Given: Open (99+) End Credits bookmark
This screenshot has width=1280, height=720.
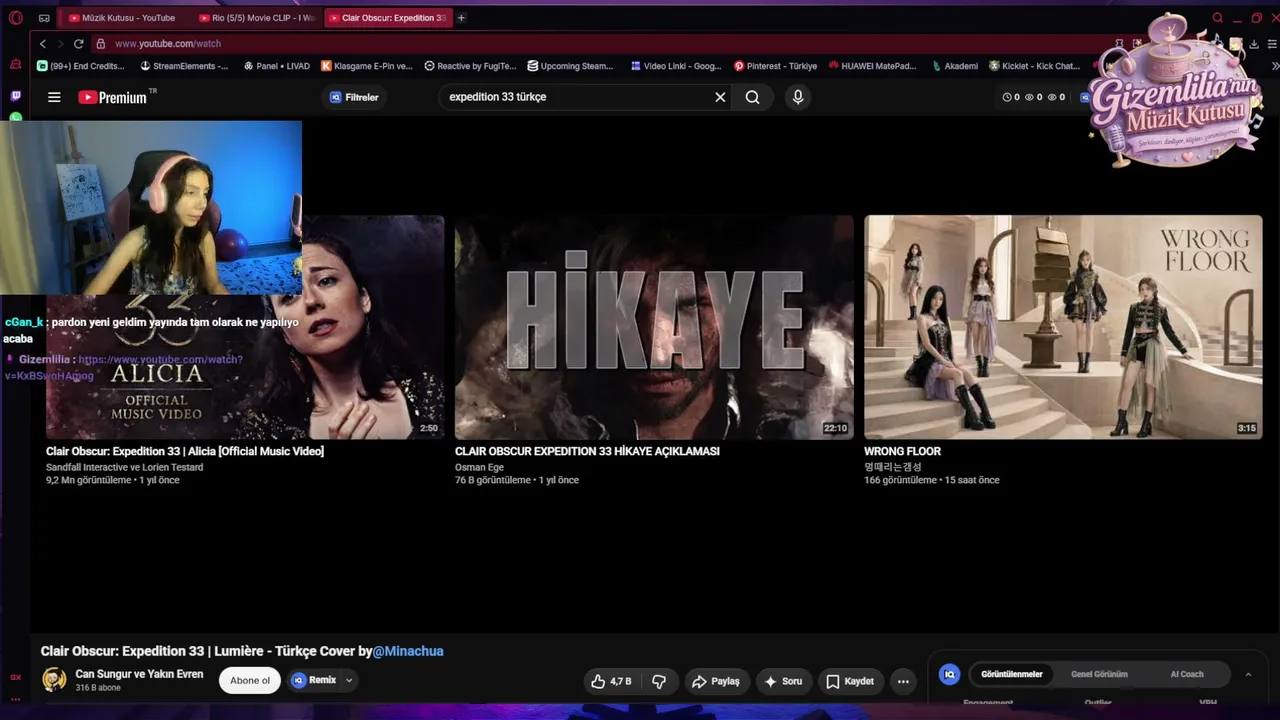Looking at the screenshot, I should [x=81, y=66].
